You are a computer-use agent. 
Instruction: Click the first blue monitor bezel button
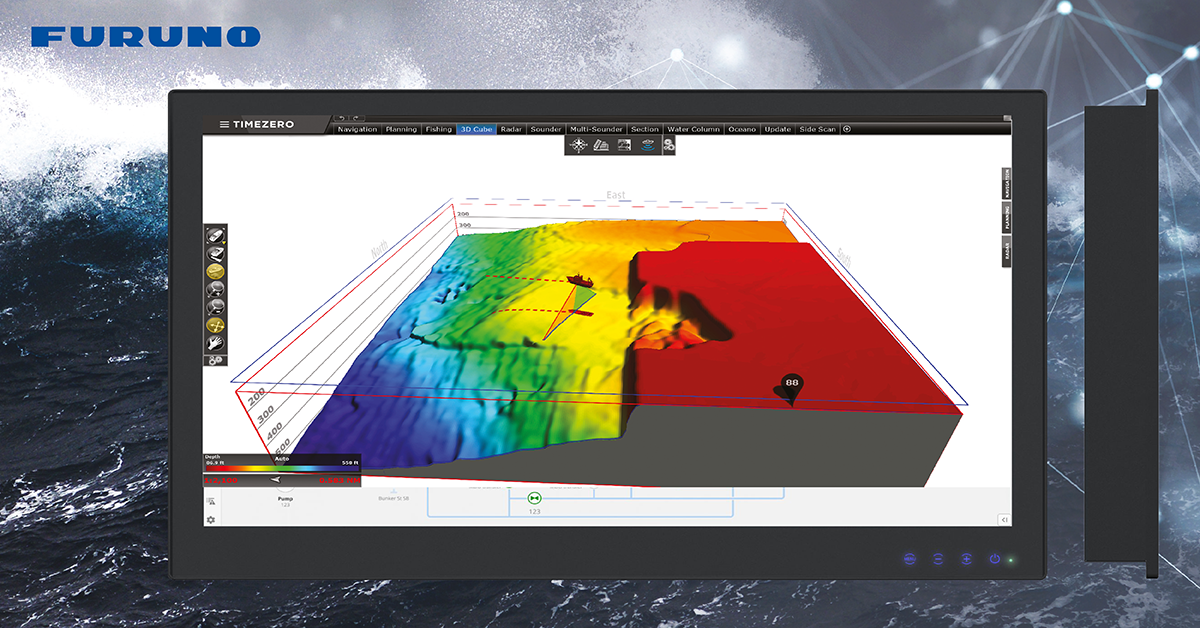click(x=909, y=559)
